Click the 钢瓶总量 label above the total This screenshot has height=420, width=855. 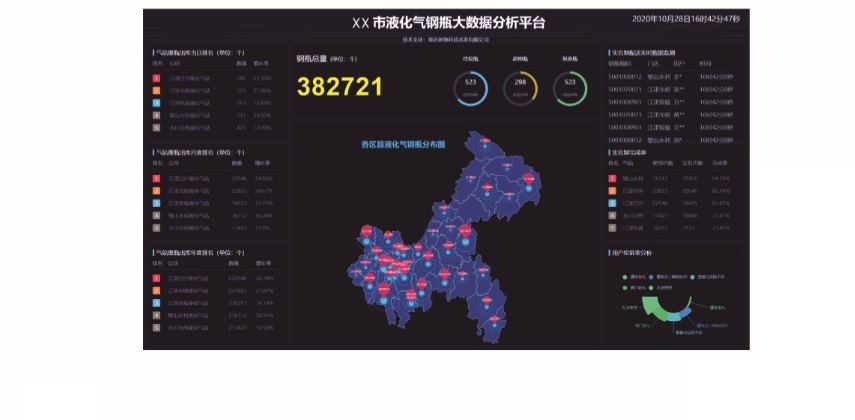click(x=311, y=59)
